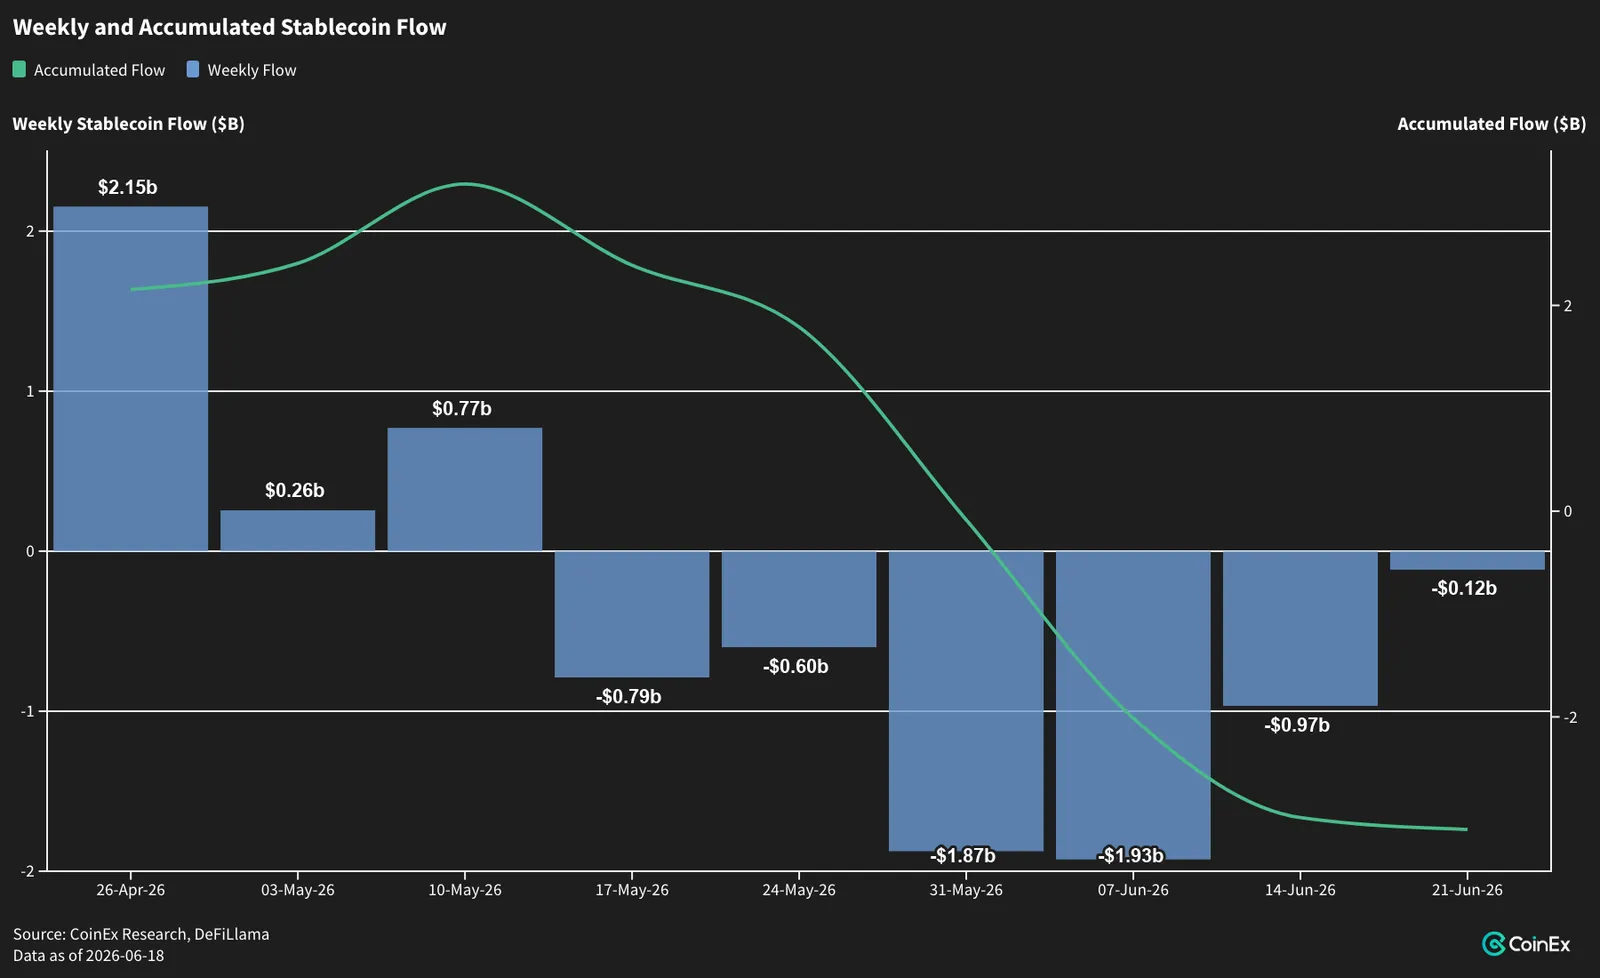
Task: Click the green Accumulated Flow legend swatch
Action: [x=19, y=70]
